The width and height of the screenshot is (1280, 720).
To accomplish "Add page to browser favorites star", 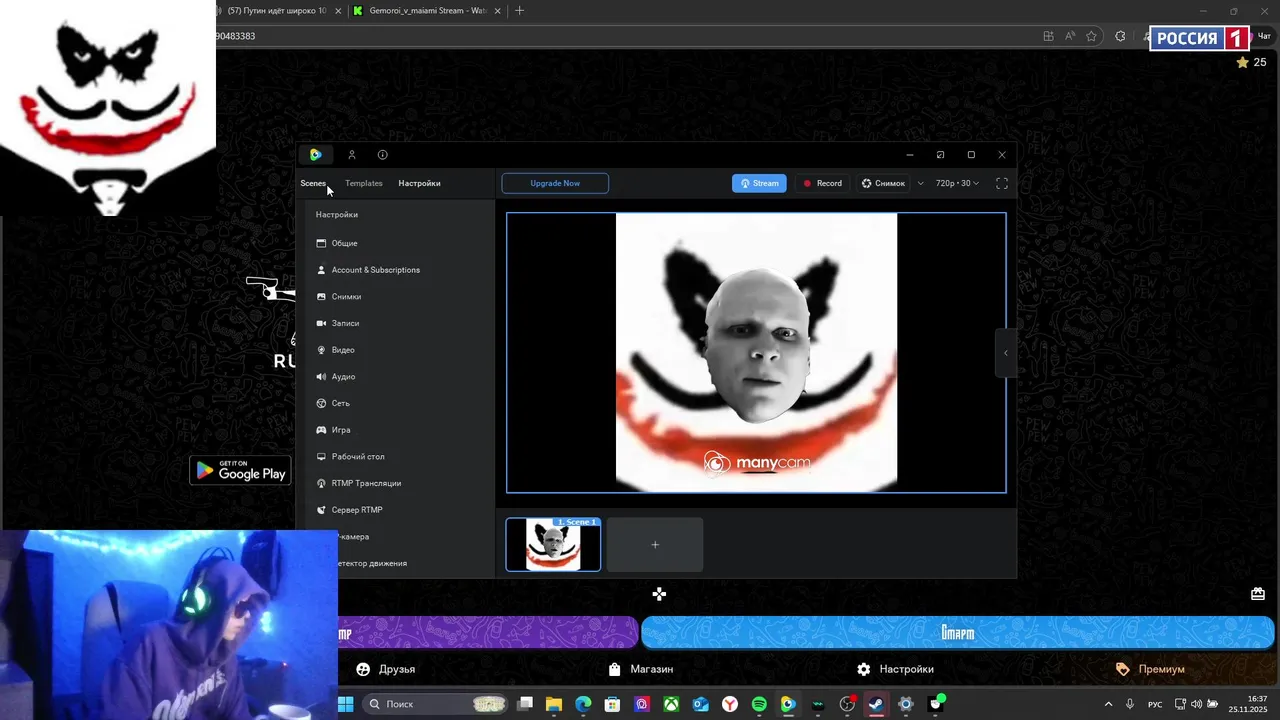I will 1092,36.
